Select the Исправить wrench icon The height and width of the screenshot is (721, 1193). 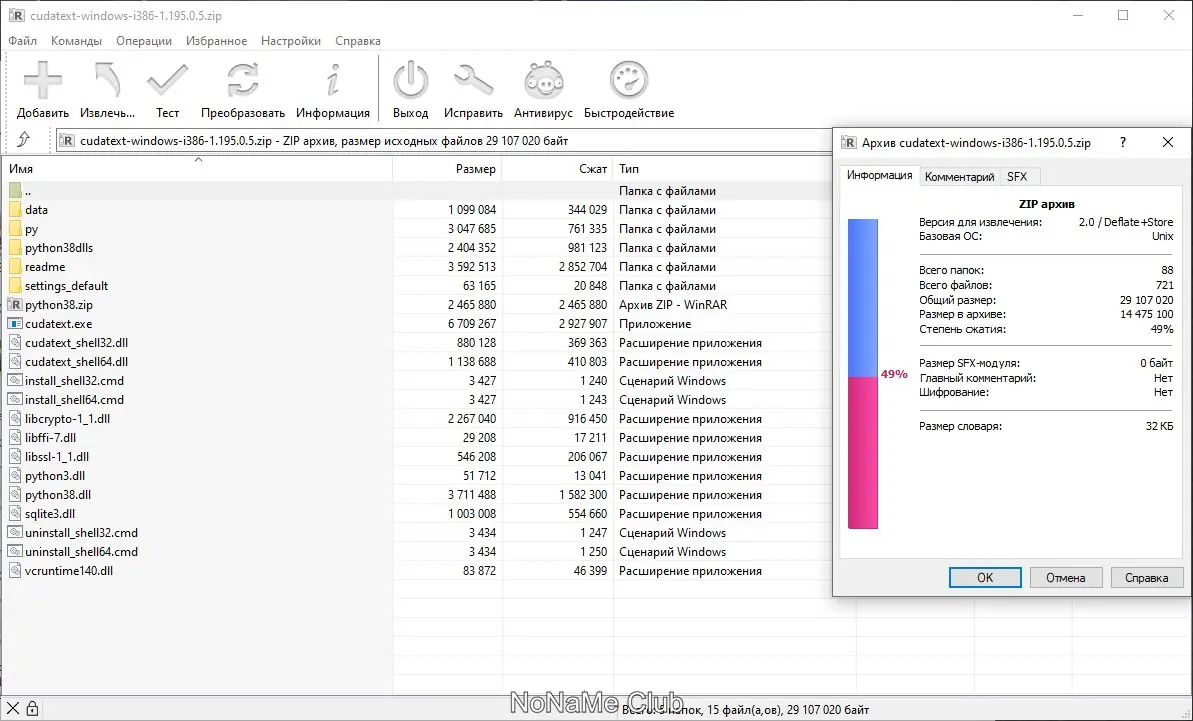[473, 81]
